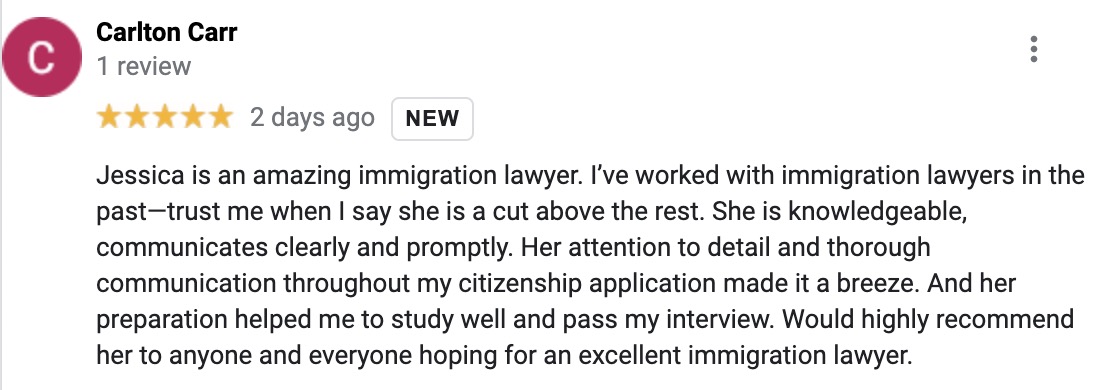The height and width of the screenshot is (390, 1104).
Task: Click the fifth gold rating star
Action: pos(219,118)
